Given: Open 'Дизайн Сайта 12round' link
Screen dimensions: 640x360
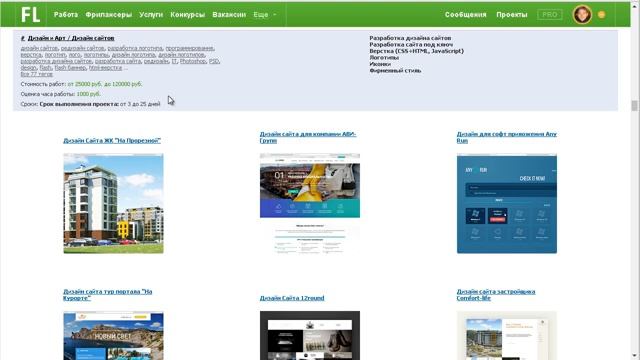Looking at the screenshot, I should (x=292, y=298).
